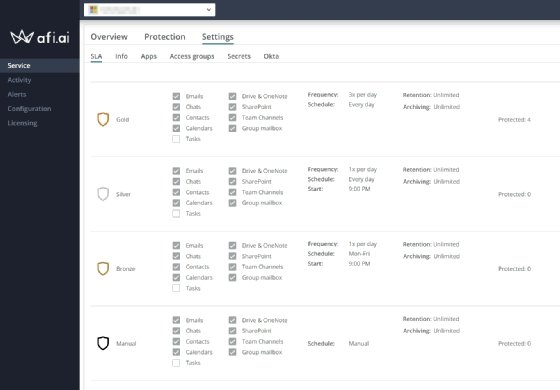Open the Okta sub-tab
This screenshot has width=560, height=390.
coord(271,56)
